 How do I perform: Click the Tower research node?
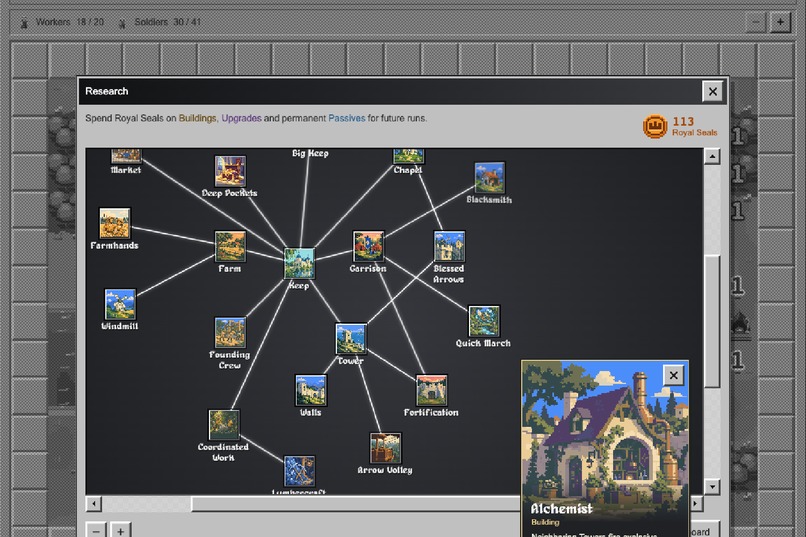351,339
